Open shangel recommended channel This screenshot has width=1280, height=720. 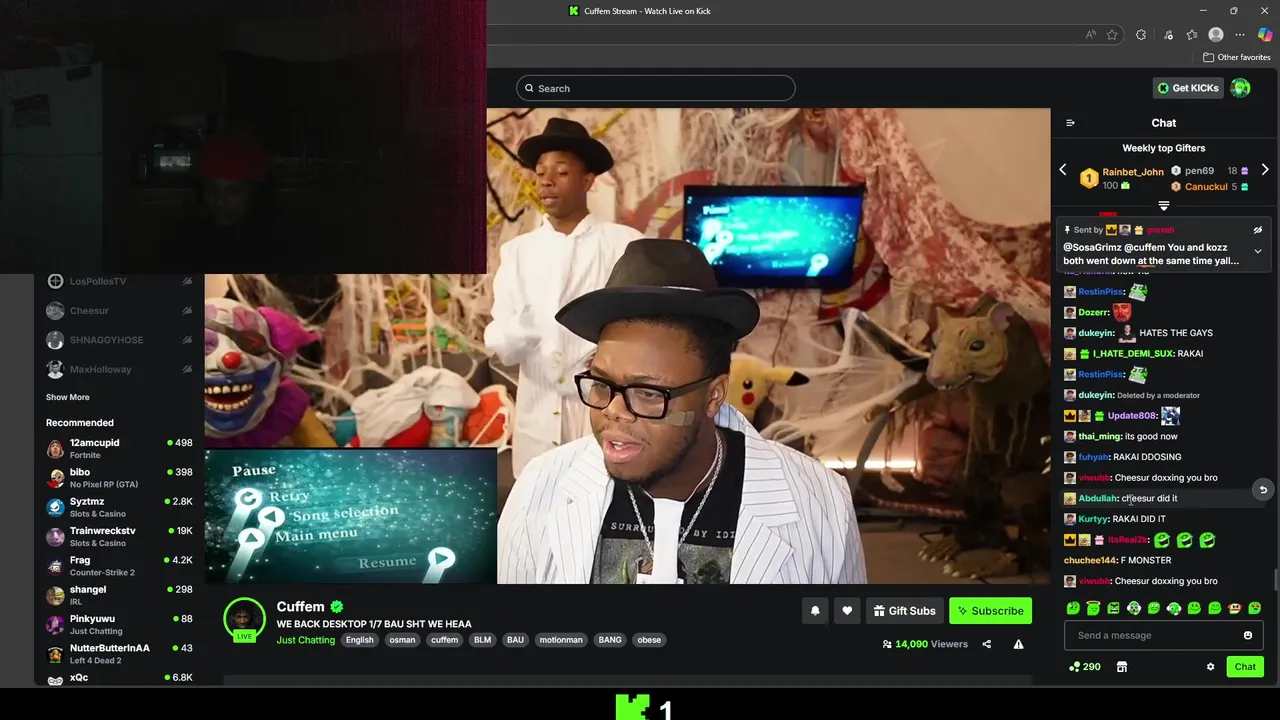click(119, 595)
